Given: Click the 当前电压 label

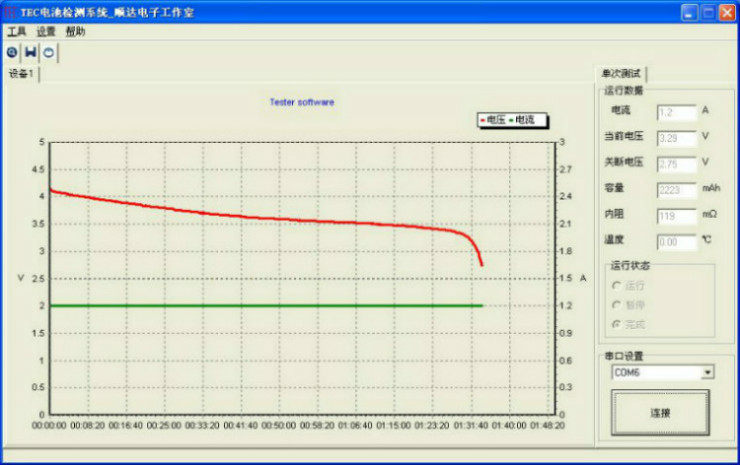Looking at the screenshot, I should point(624,136).
